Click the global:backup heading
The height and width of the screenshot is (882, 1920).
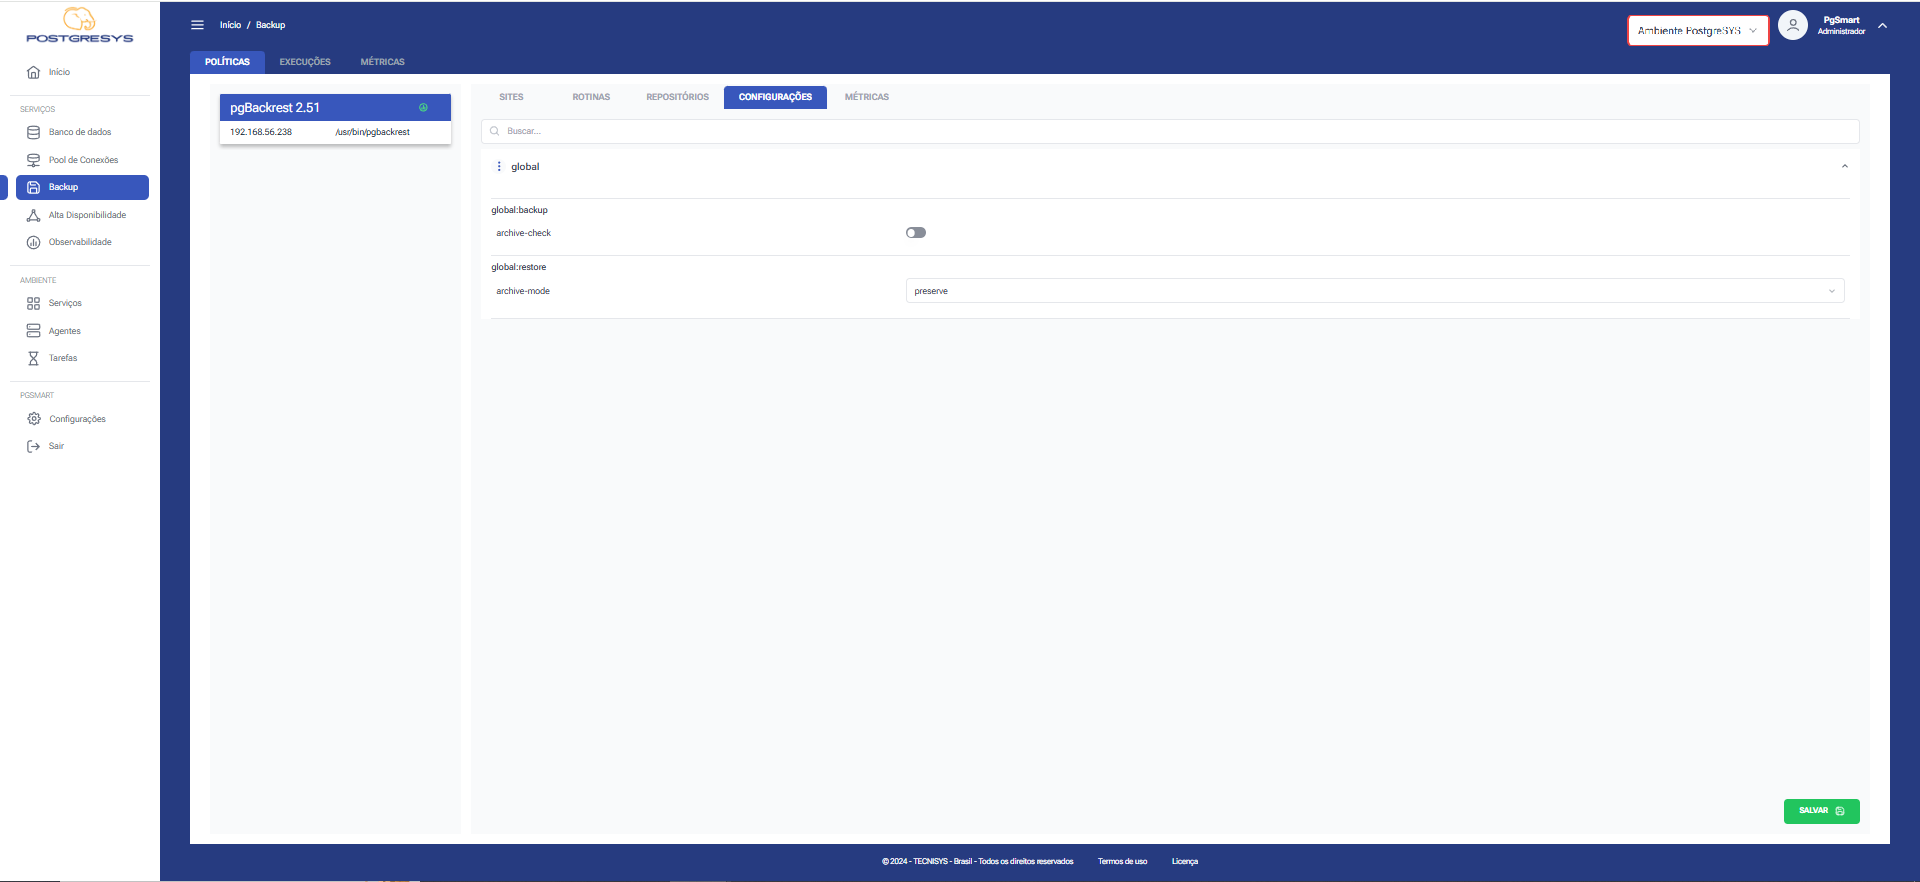pyautogui.click(x=519, y=210)
